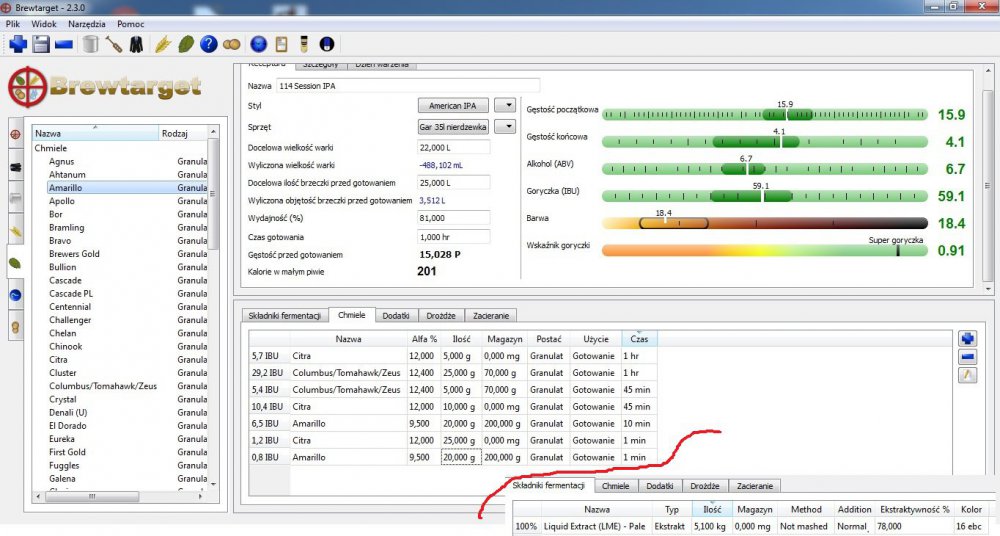The width and height of the screenshot is (1000, 536).
Task: Open the equipment kettle icon in toolbar
Action: [x=91, y=44]
